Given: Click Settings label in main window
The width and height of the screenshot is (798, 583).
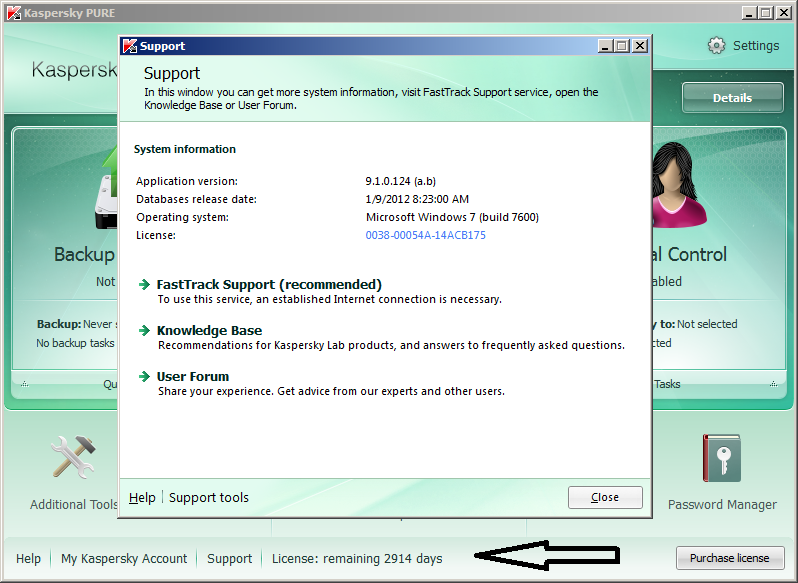Looking at the screenshot, I should (x=756, y=46).
